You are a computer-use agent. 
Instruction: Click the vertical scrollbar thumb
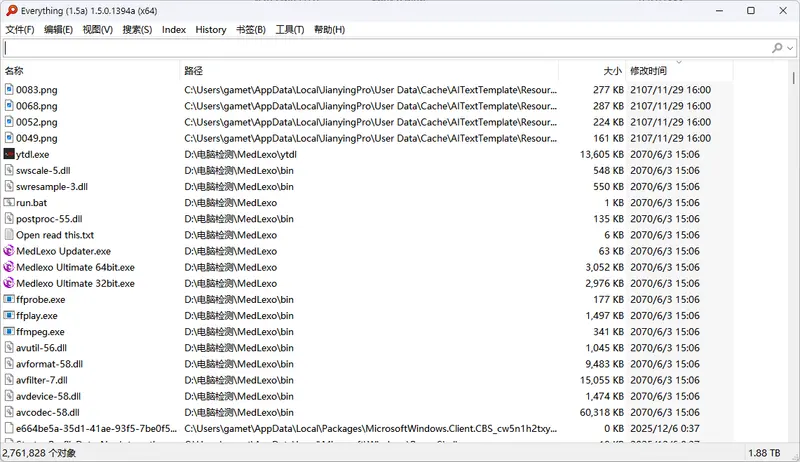(x=794, y=78)
